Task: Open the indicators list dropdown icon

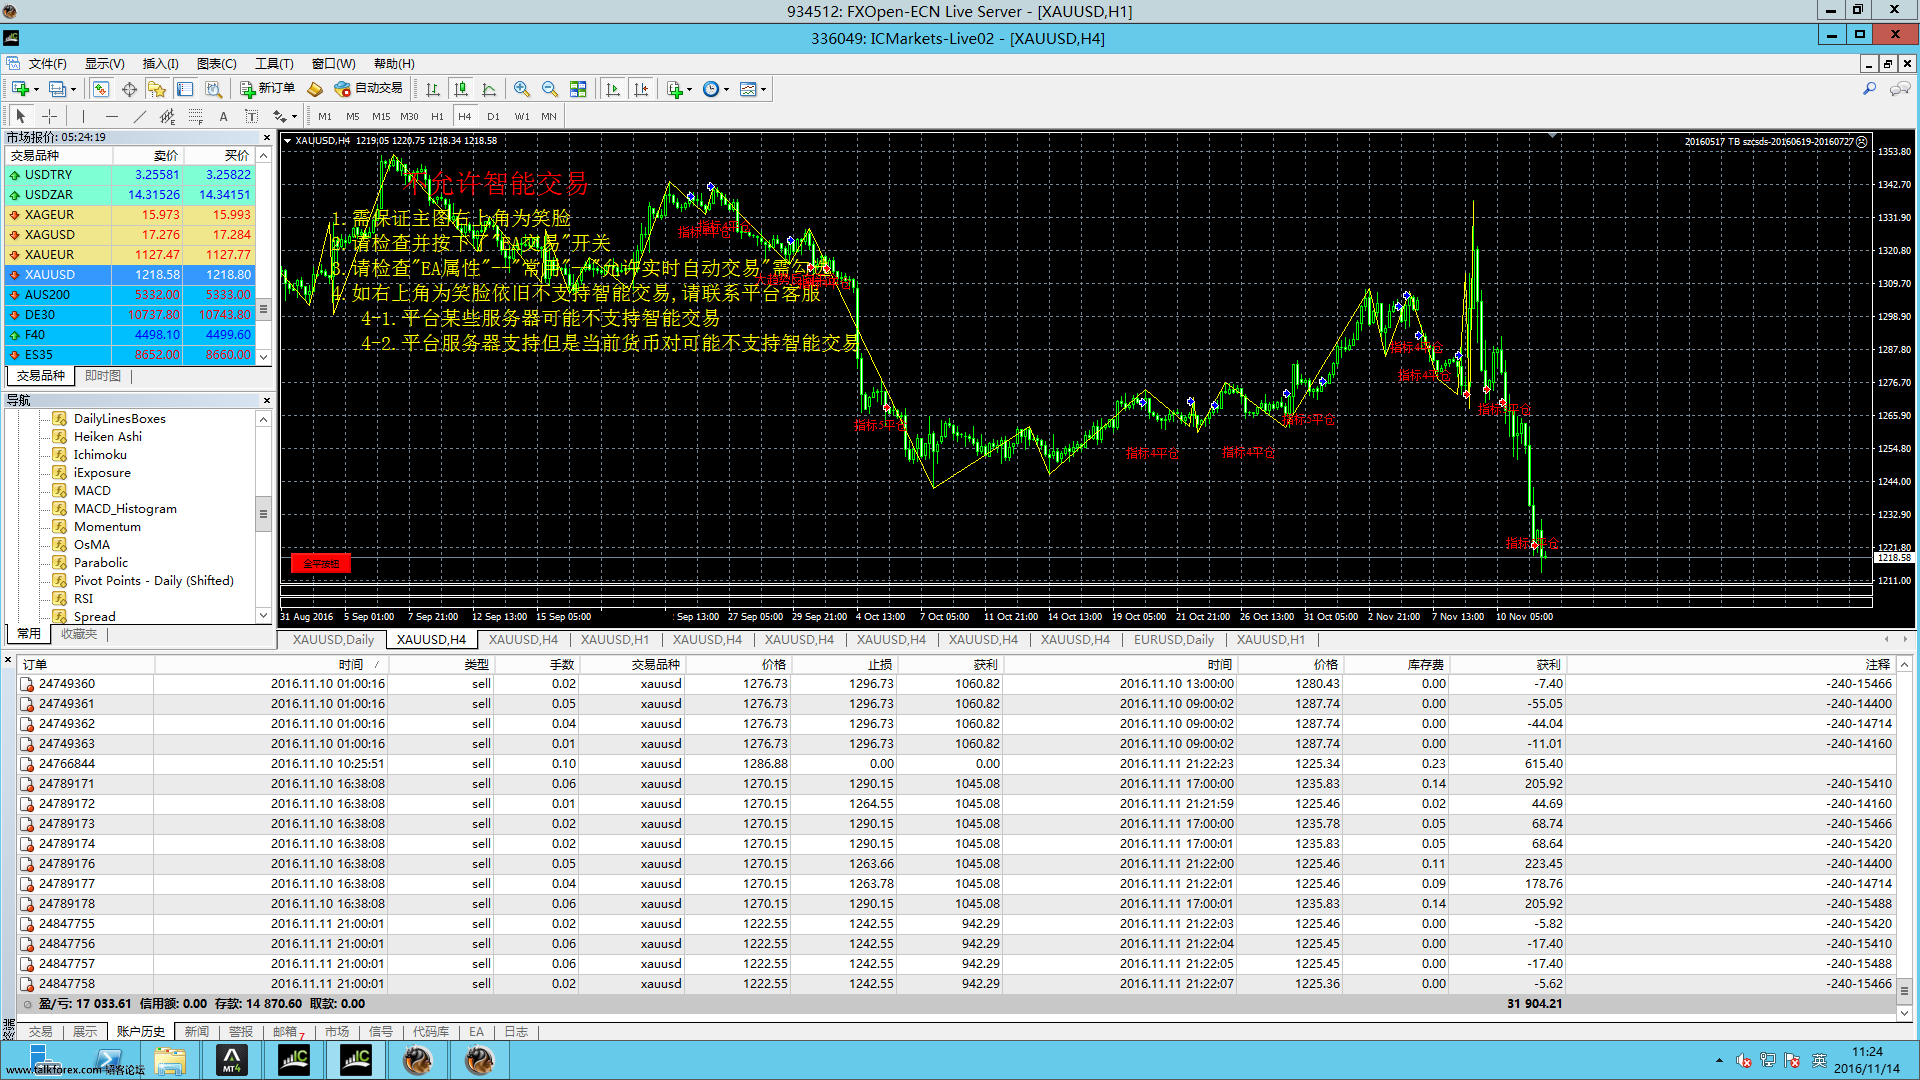Action: [x=679, y=89]
